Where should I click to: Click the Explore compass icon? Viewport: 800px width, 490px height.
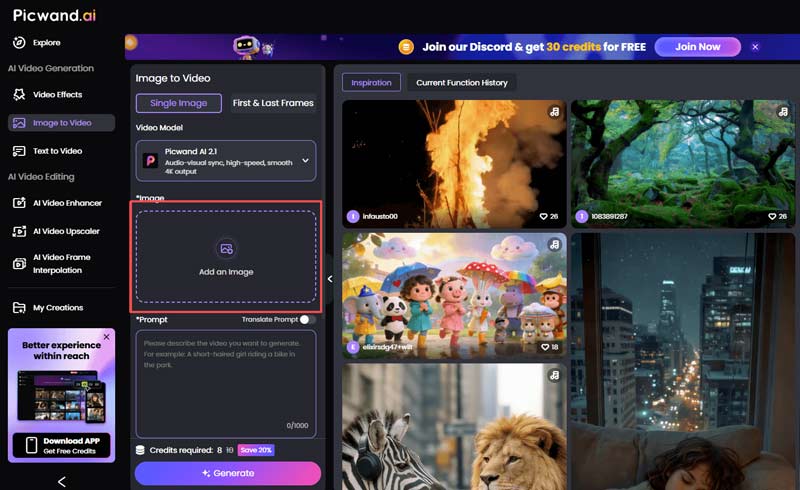point(18,42)
